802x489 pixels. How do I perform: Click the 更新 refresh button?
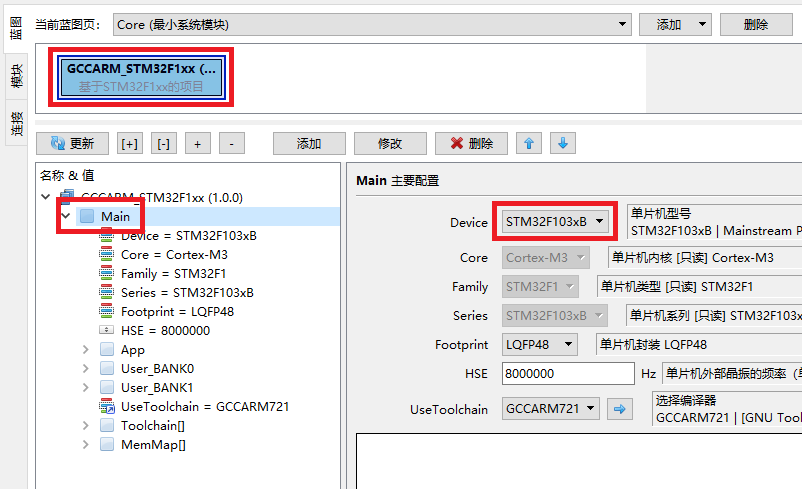(72, 144)
